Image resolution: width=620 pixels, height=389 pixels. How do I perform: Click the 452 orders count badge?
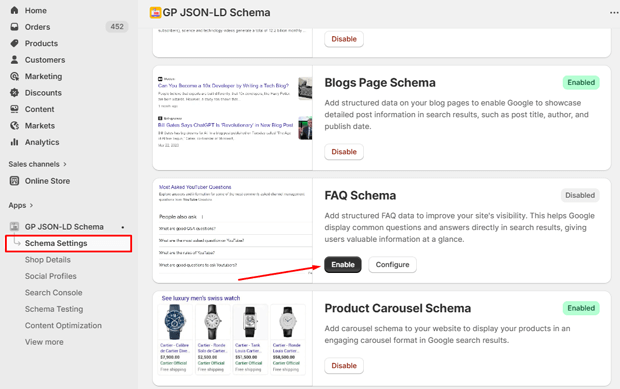[117, 27]
